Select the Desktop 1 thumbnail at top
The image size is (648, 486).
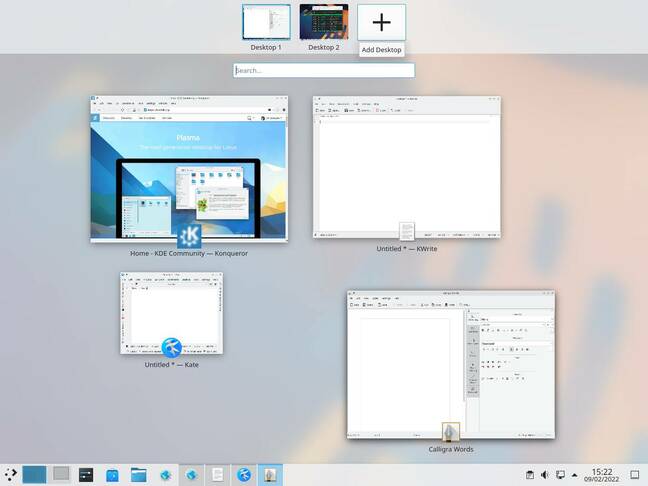[266, 22]
